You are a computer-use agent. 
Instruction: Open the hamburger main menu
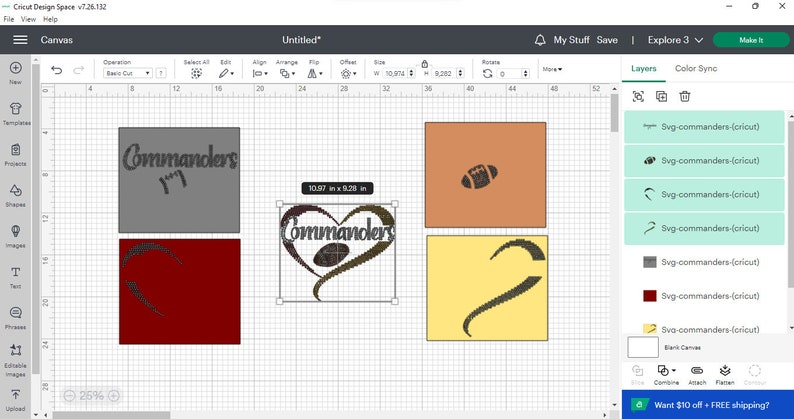[x=20, y=40]
